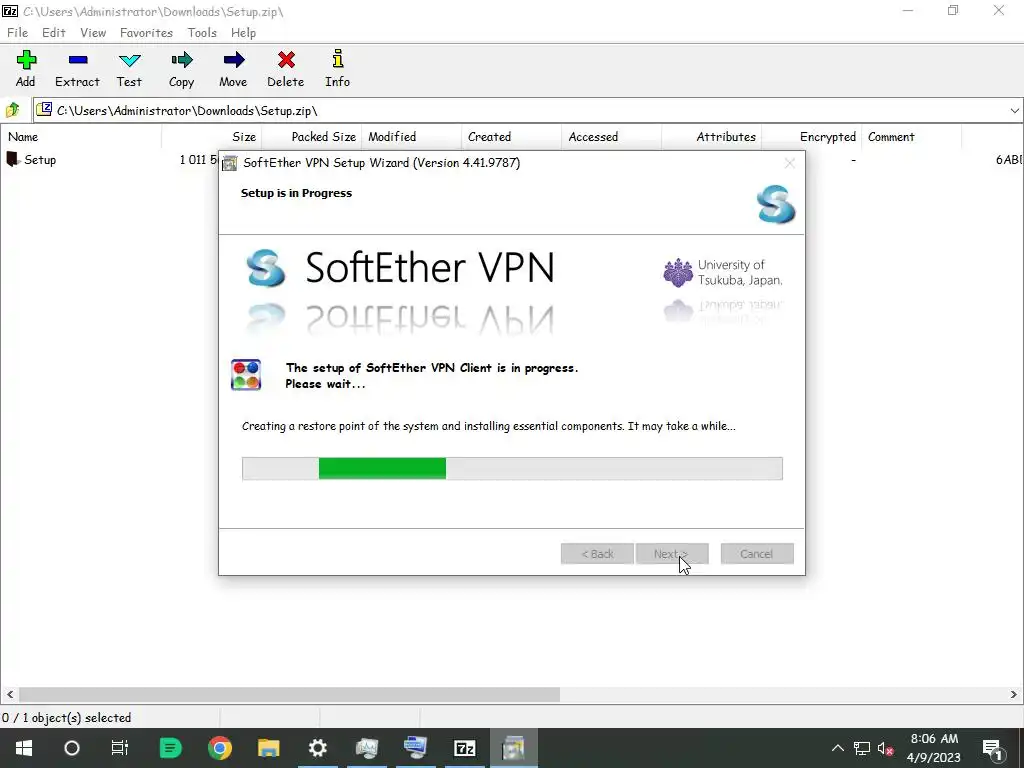Click the Move toolbar icon
The width and height of the screenshot is (1024, 768).
click(x=233, y=61)
